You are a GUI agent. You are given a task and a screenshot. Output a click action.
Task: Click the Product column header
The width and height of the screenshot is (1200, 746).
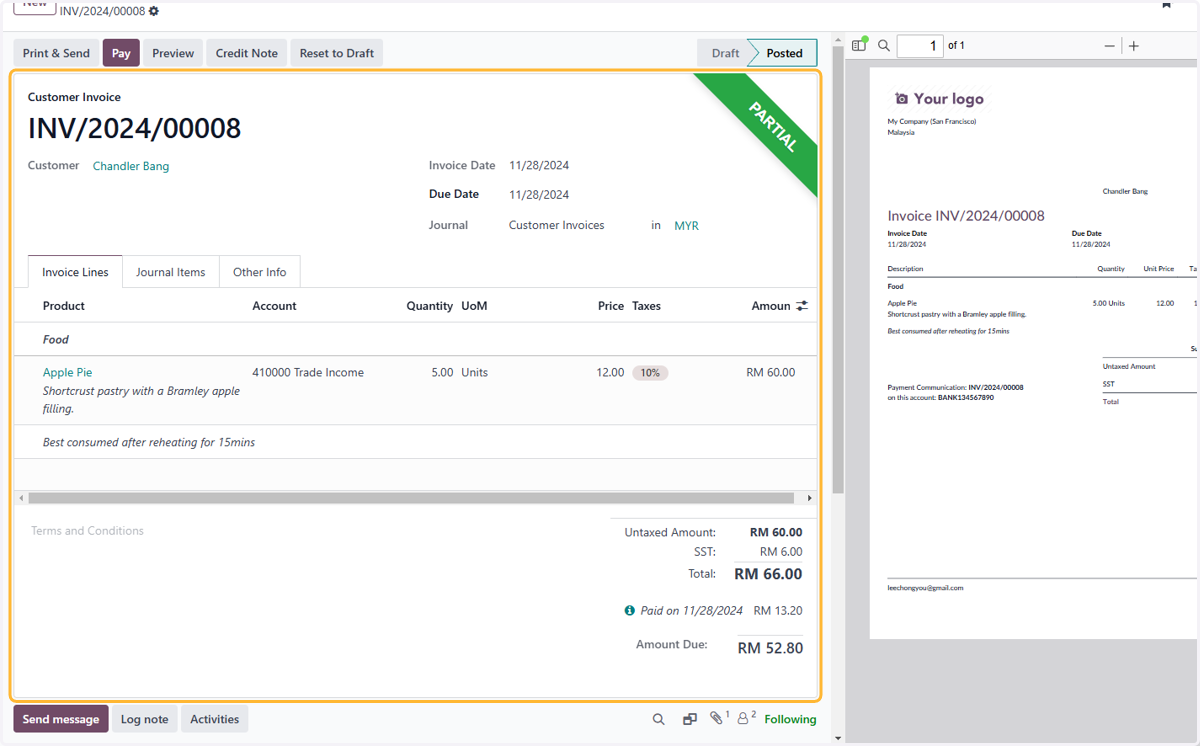64,306
